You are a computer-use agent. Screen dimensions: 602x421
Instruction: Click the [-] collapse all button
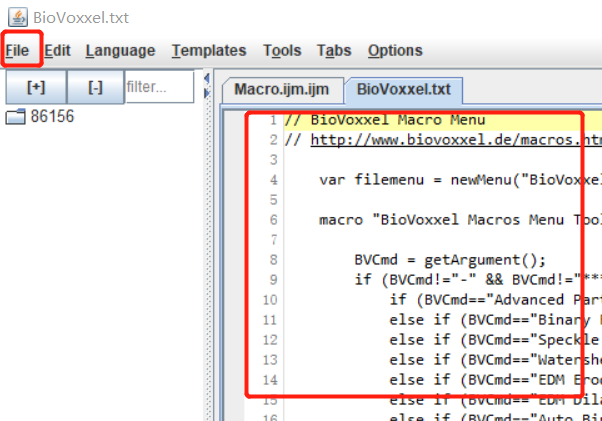95,87
